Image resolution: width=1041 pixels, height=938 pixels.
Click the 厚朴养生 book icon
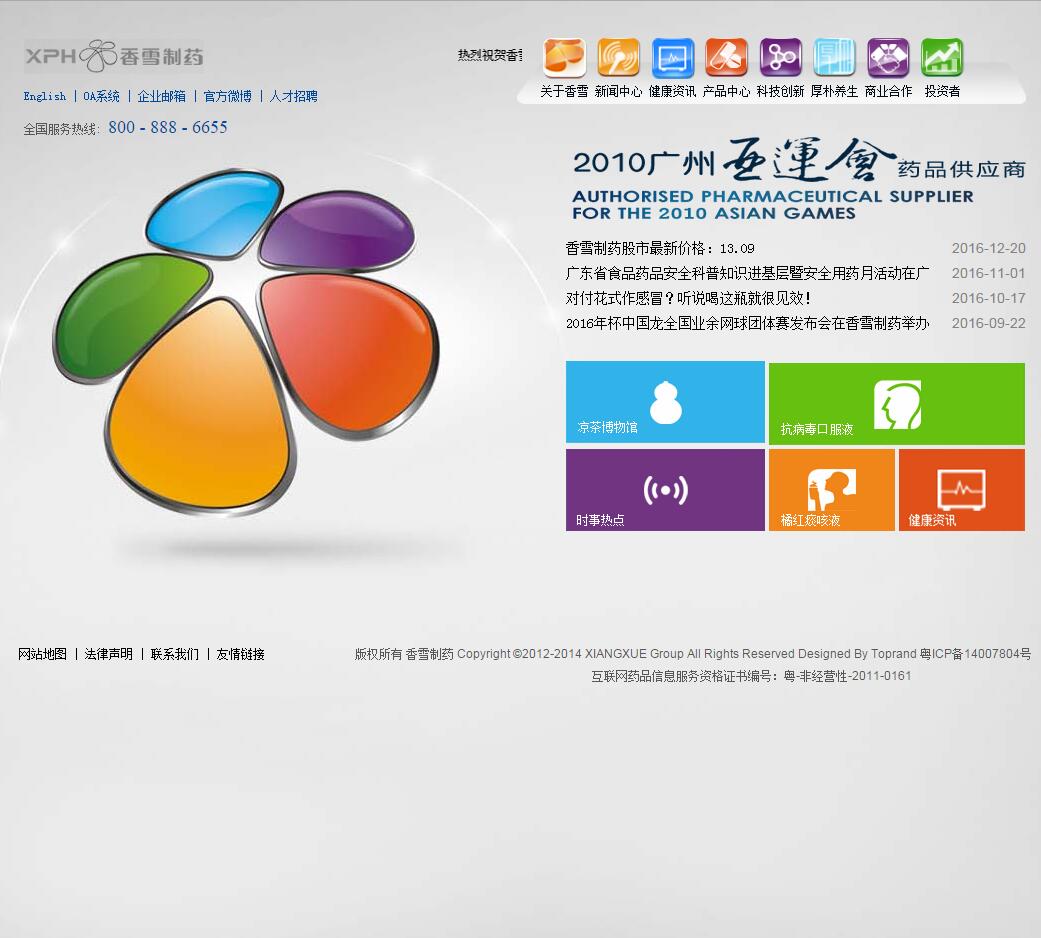point(835,57)
